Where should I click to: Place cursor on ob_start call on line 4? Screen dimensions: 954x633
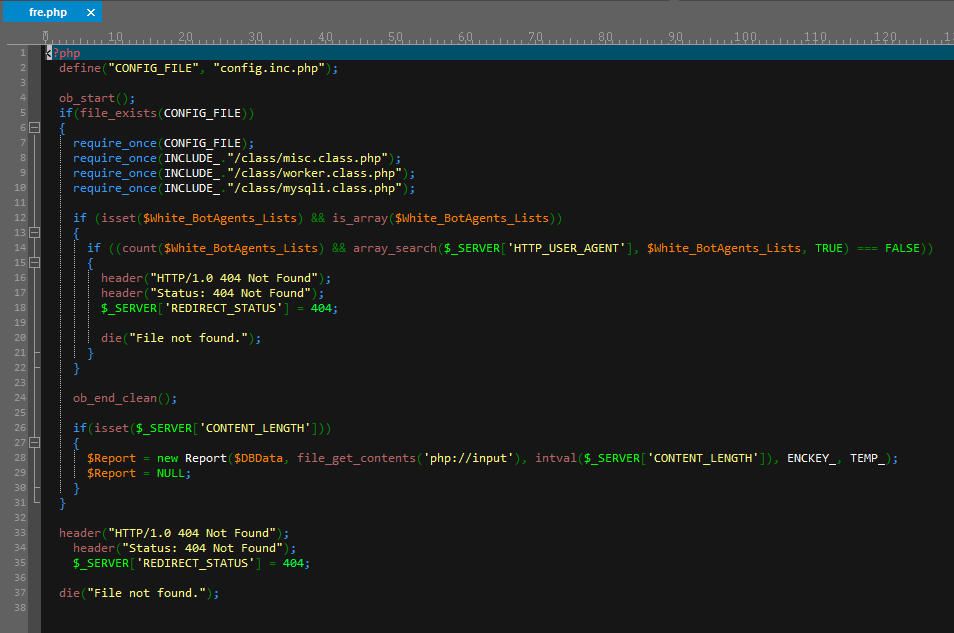pyautogui.click(x=87, y=98)
